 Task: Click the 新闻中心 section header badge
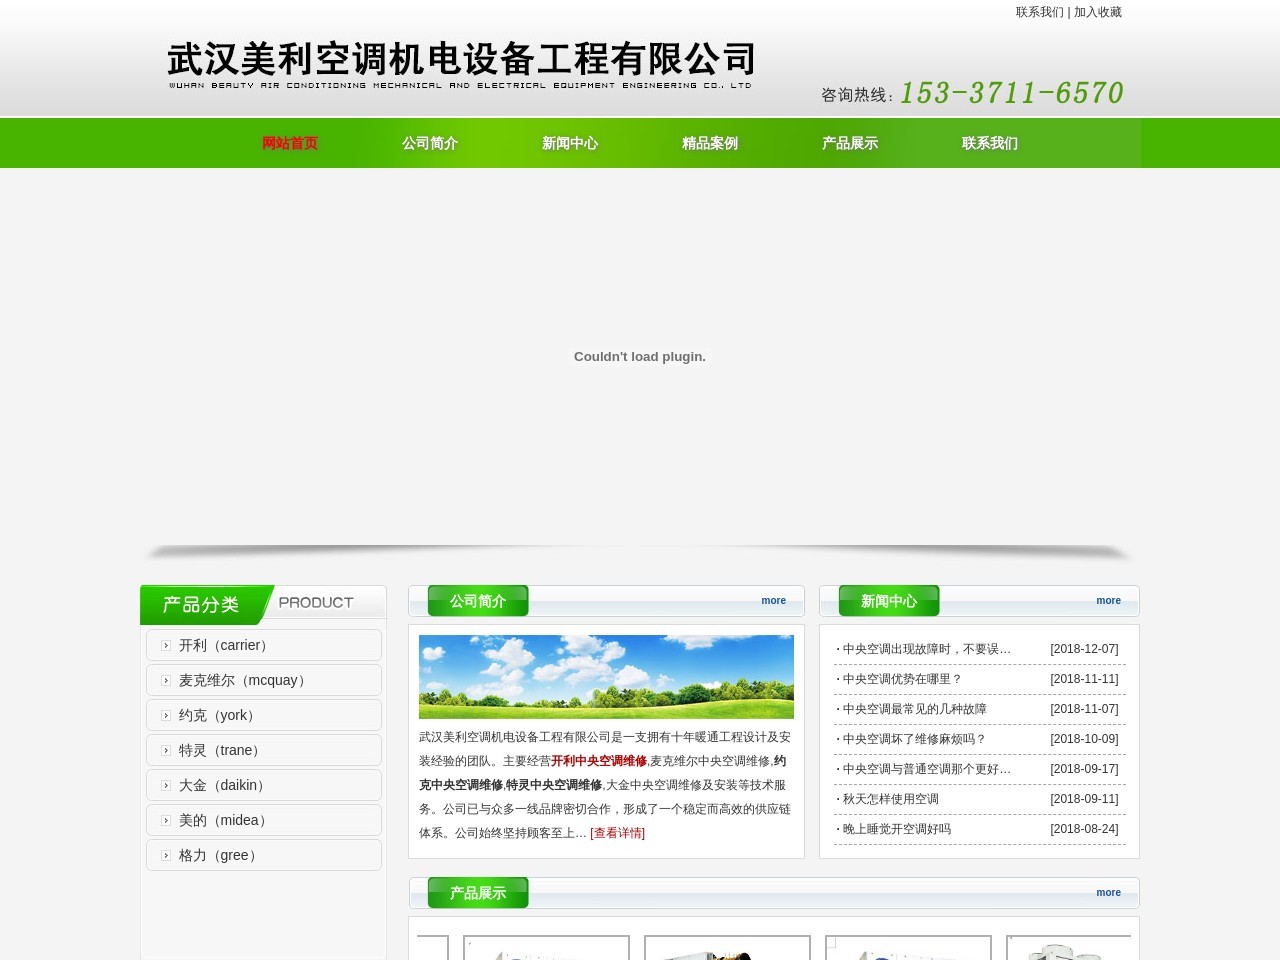click(x=887, y=601)
